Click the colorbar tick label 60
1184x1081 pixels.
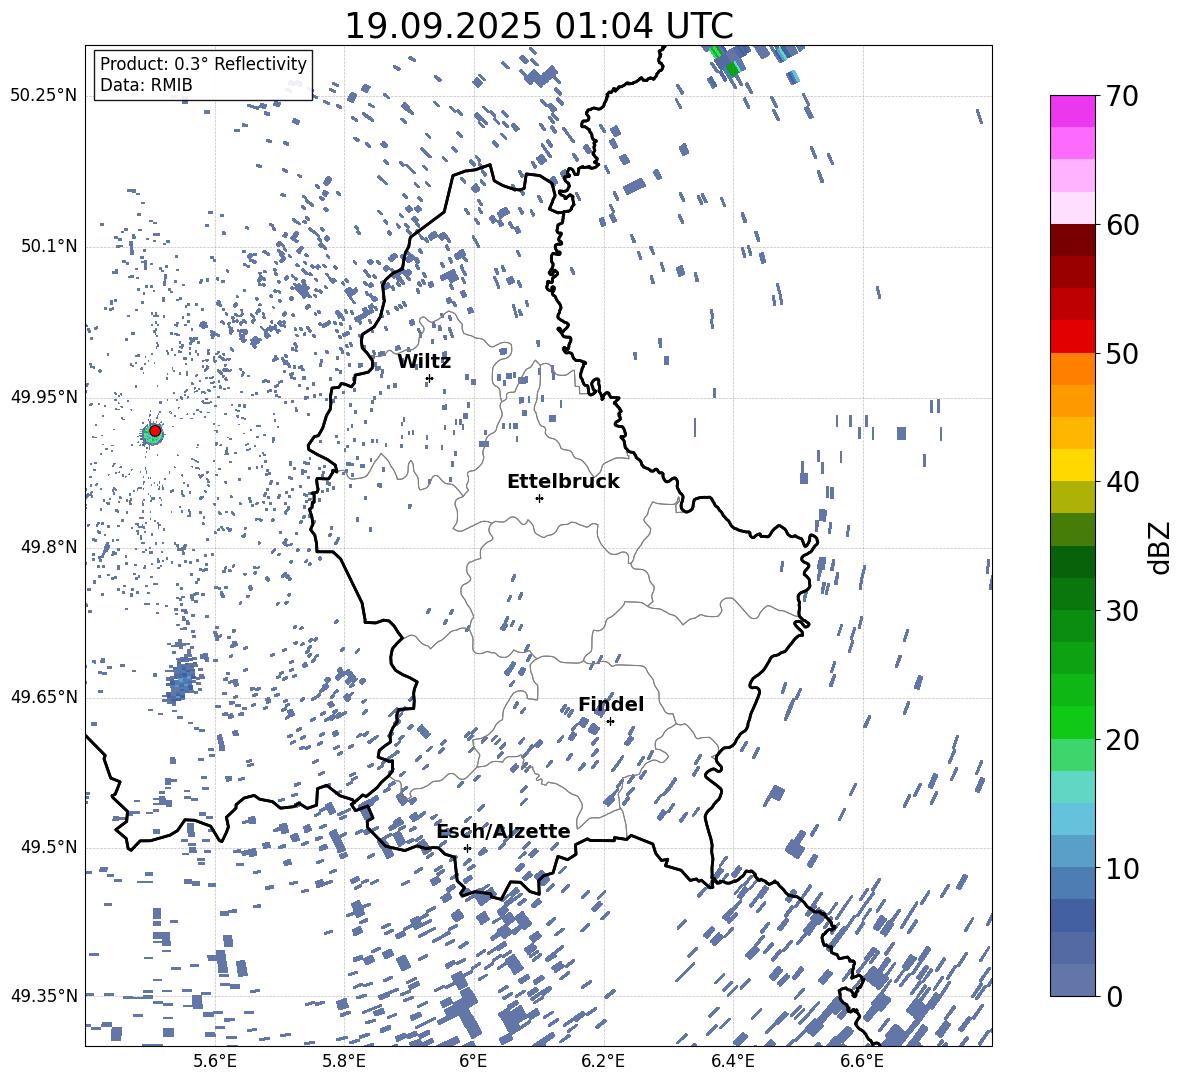tap(1122, 225)
